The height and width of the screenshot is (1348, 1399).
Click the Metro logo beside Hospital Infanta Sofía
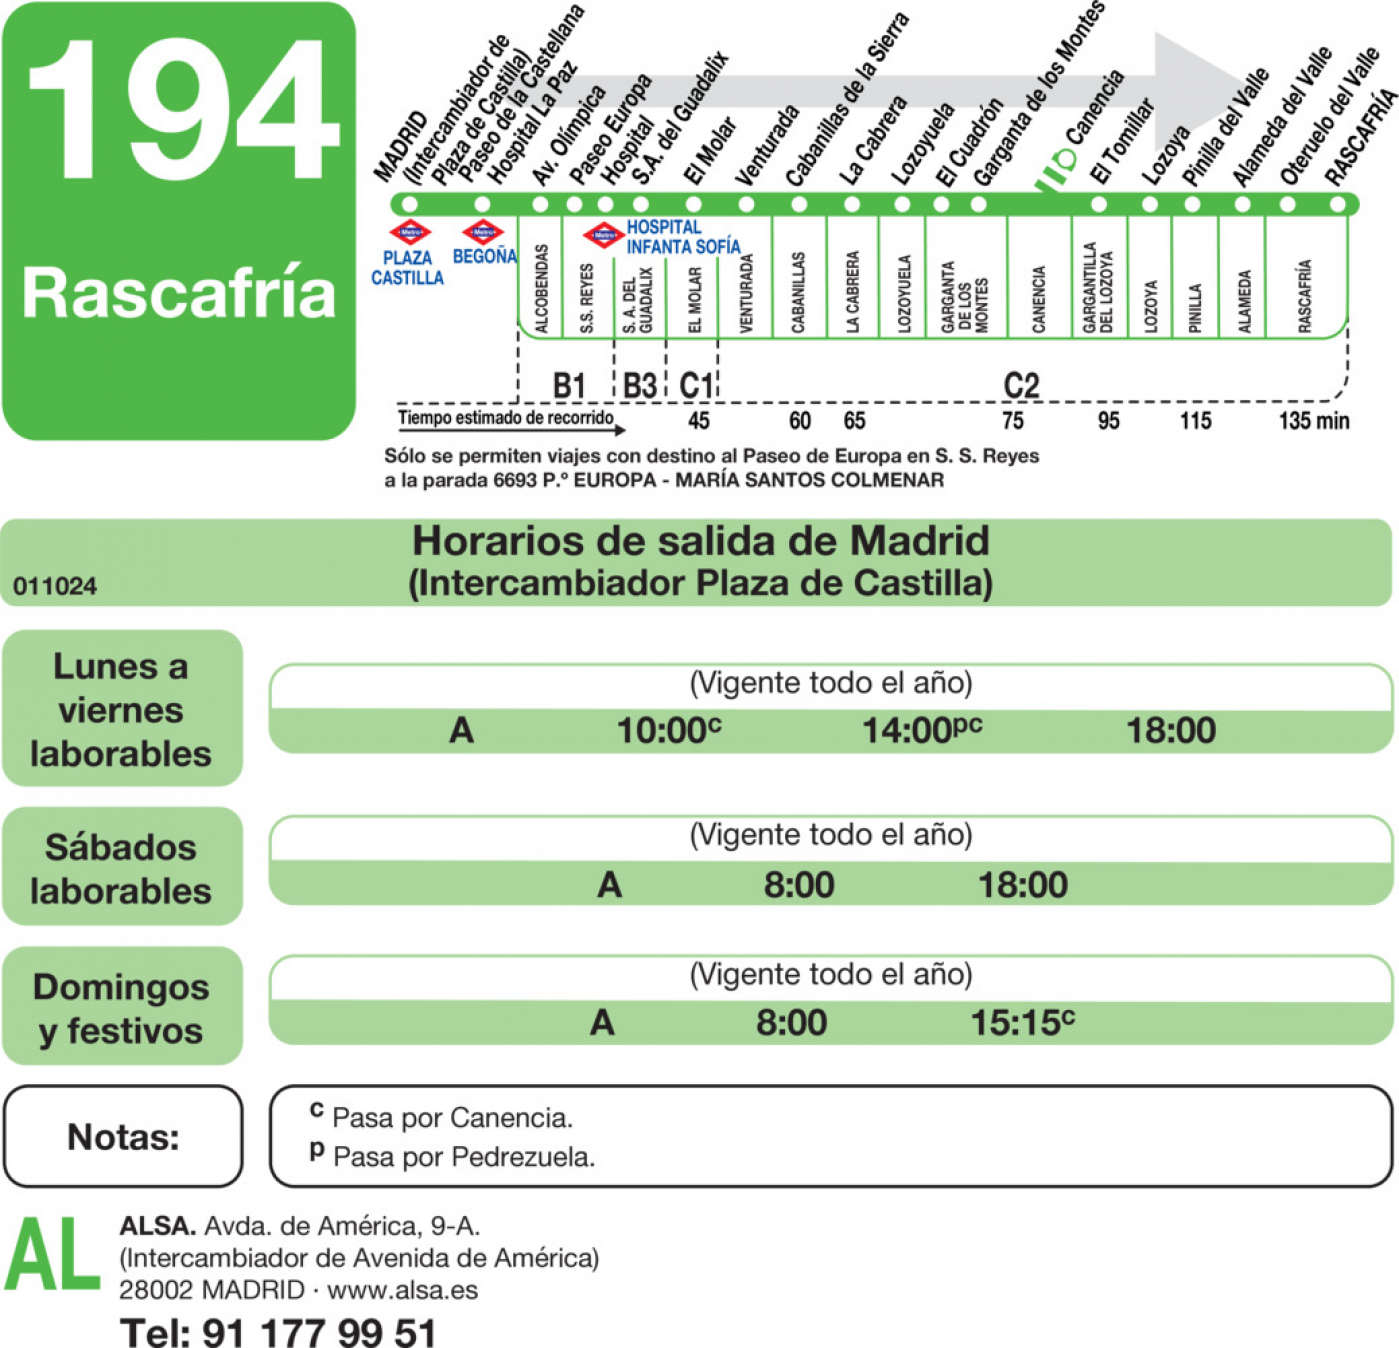click(603, 236)
